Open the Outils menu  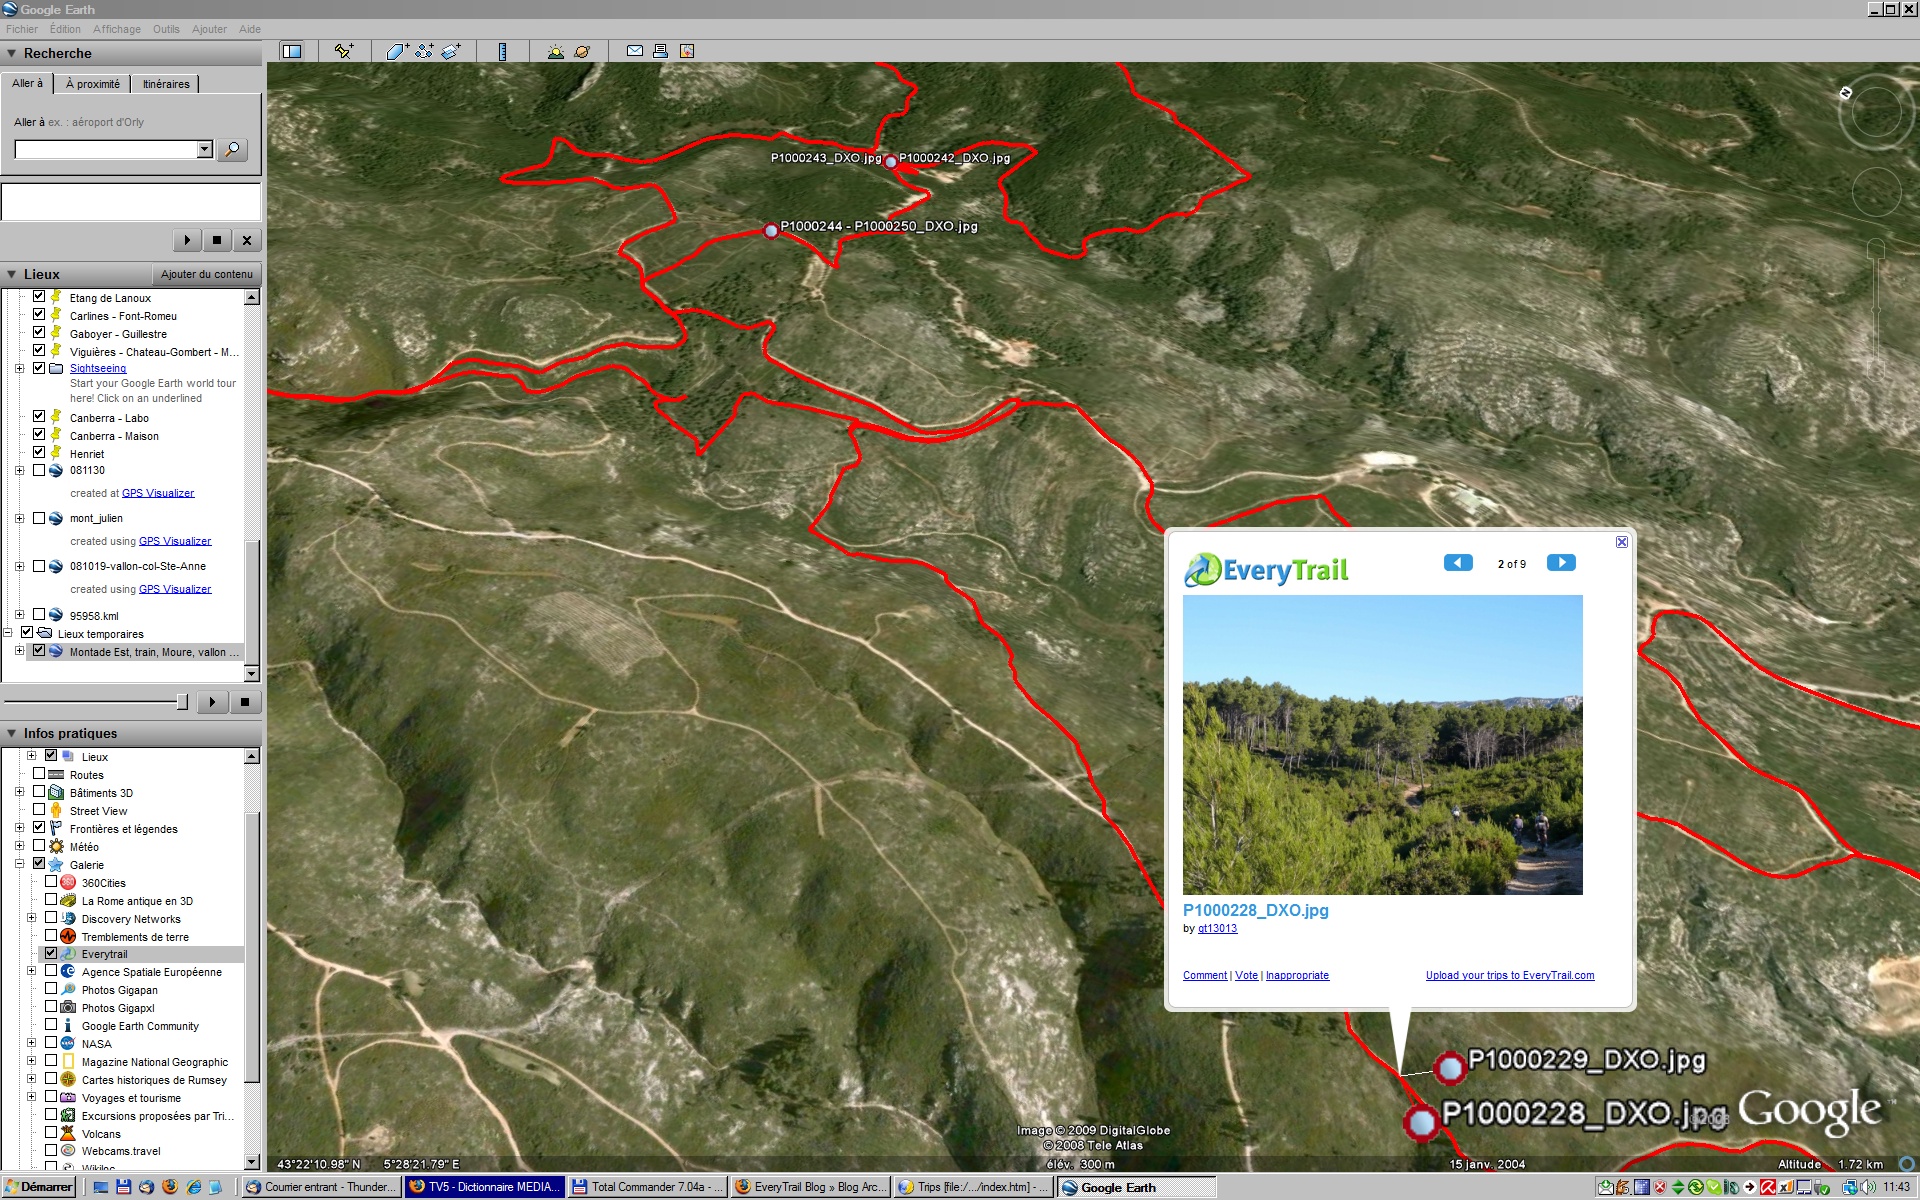(x=166, y=29)
